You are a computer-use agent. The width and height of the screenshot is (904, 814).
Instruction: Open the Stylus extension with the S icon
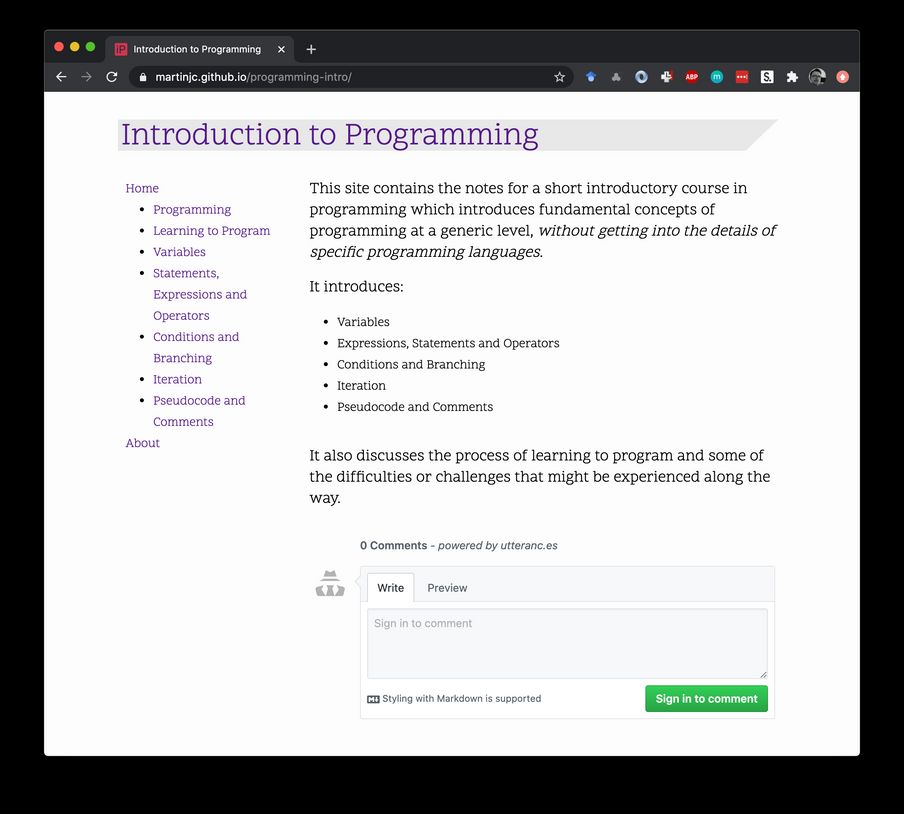pos(767,76)
